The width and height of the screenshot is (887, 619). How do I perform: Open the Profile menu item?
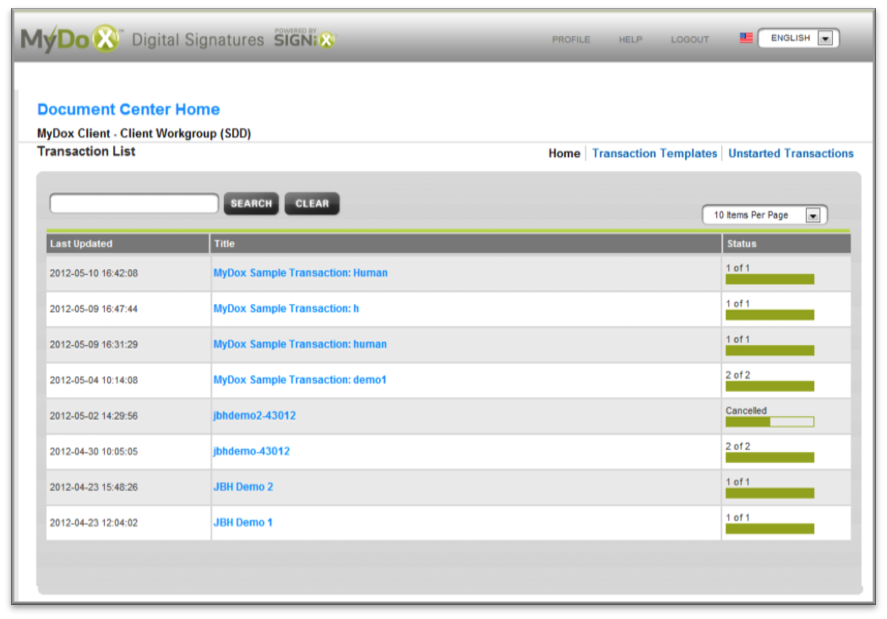pos(571,40)
